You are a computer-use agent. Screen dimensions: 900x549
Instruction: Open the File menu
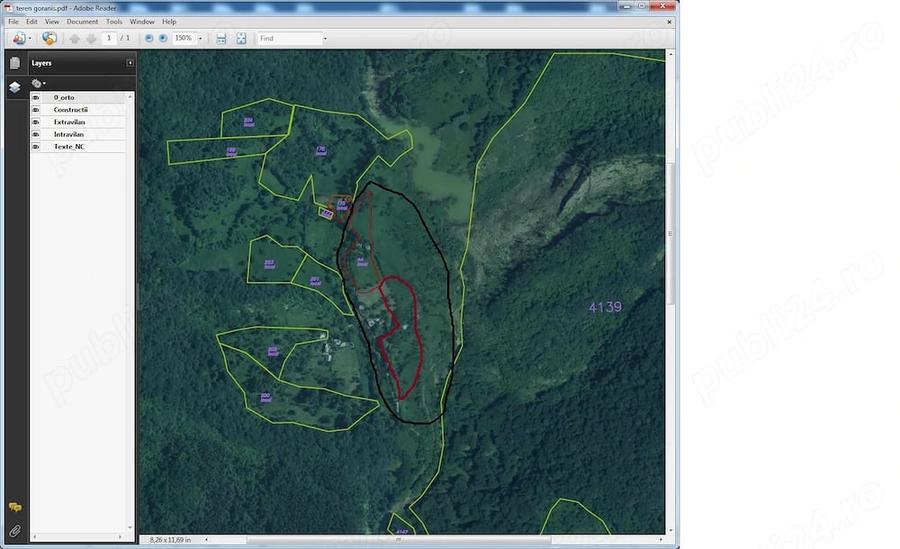click(x=13, y=22)
